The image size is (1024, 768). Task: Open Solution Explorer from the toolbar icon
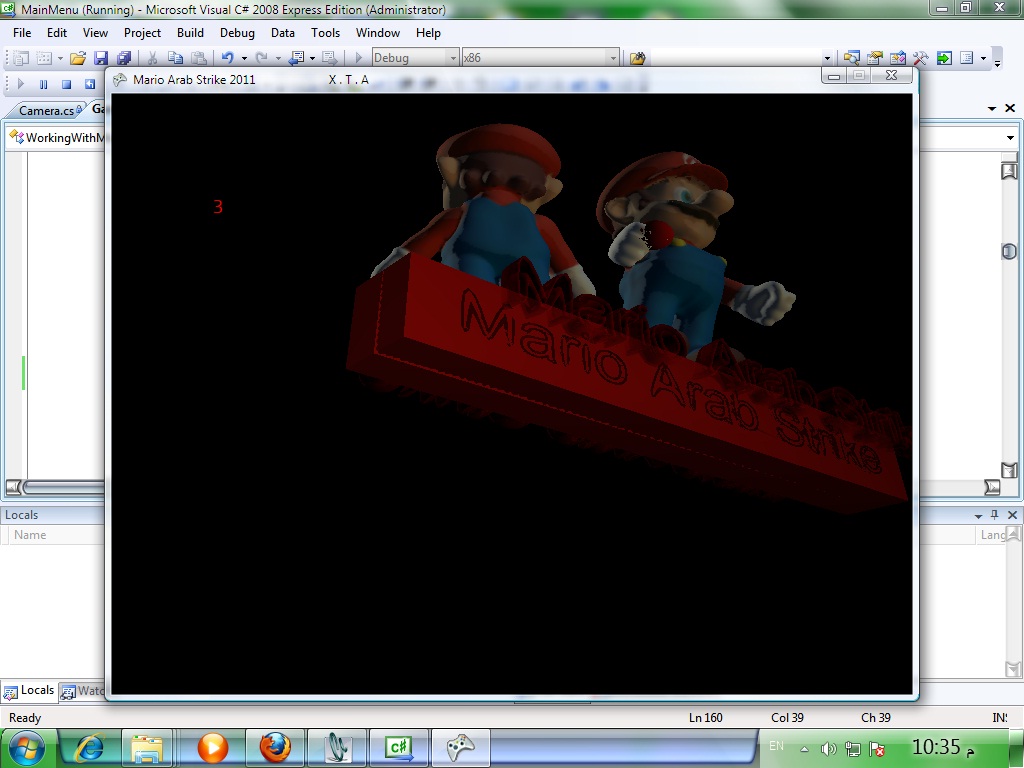tap(851, 58)
